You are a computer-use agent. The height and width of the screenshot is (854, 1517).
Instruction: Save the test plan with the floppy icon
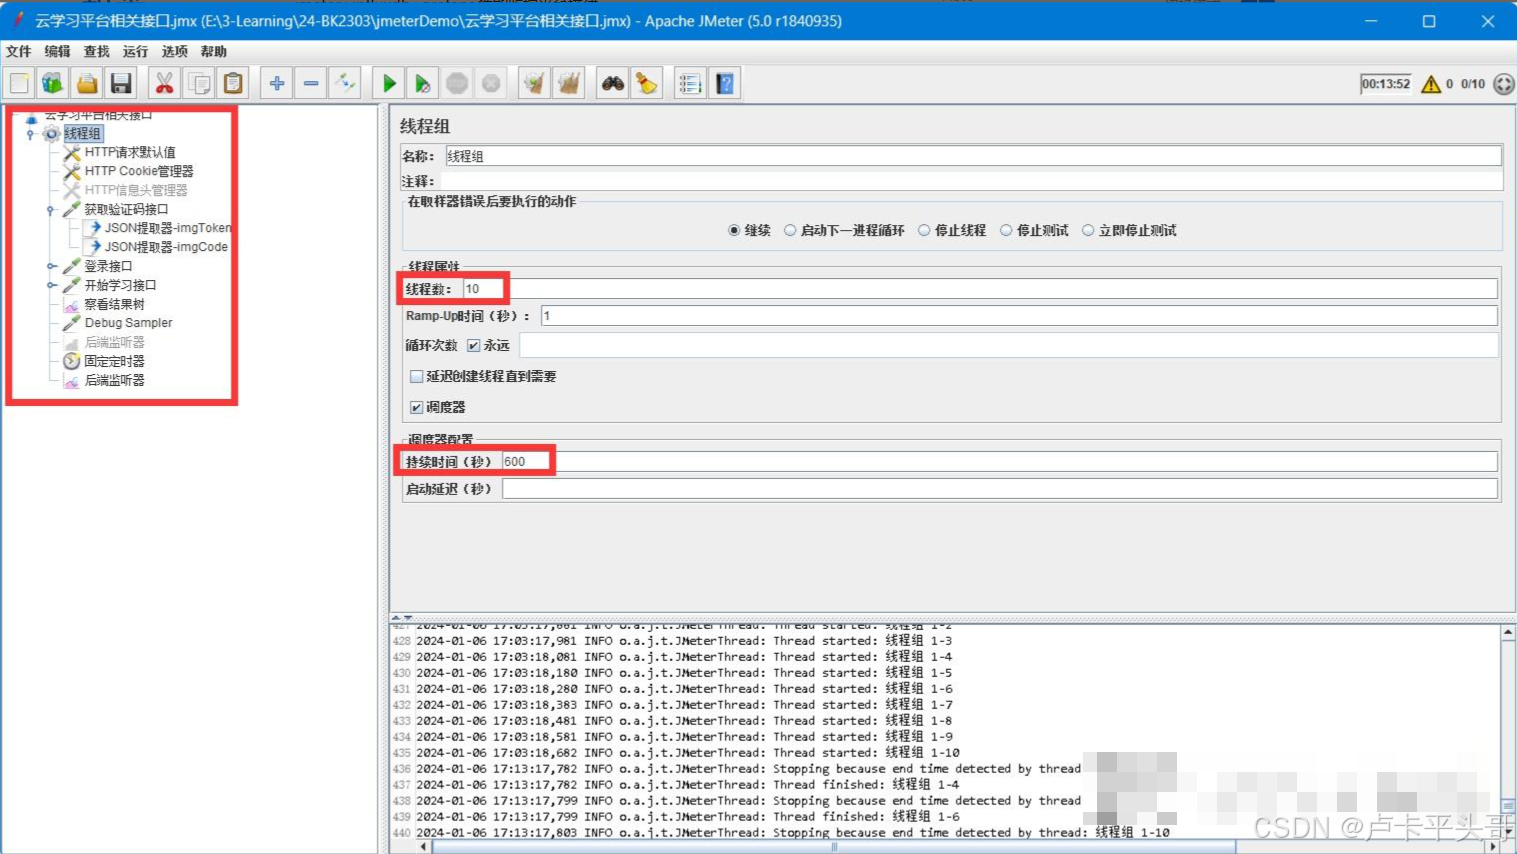click(x=121, y=83)
